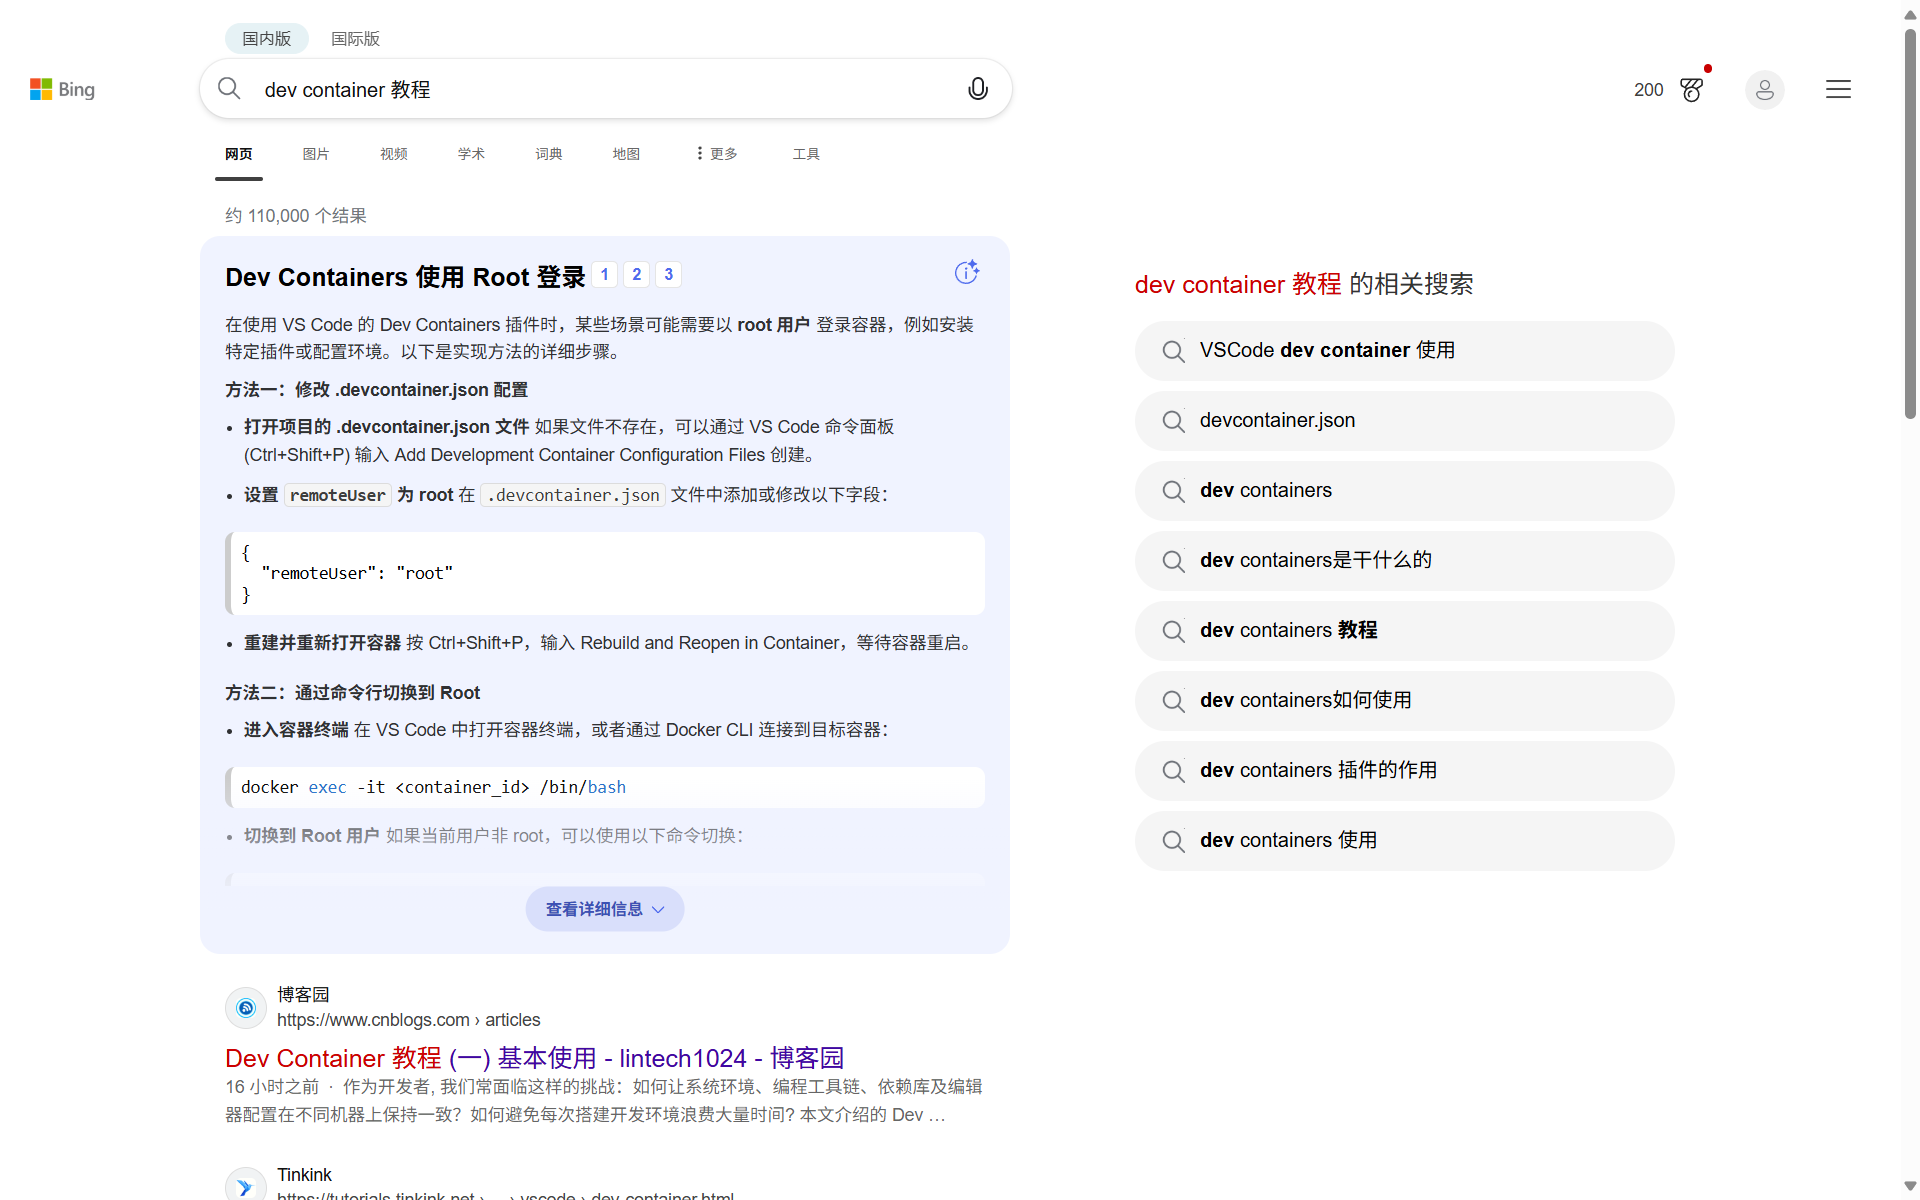The height and width of the screenshot is (1200, 1920).
Task: Click the Bing logo
Action: click(62, 90)
